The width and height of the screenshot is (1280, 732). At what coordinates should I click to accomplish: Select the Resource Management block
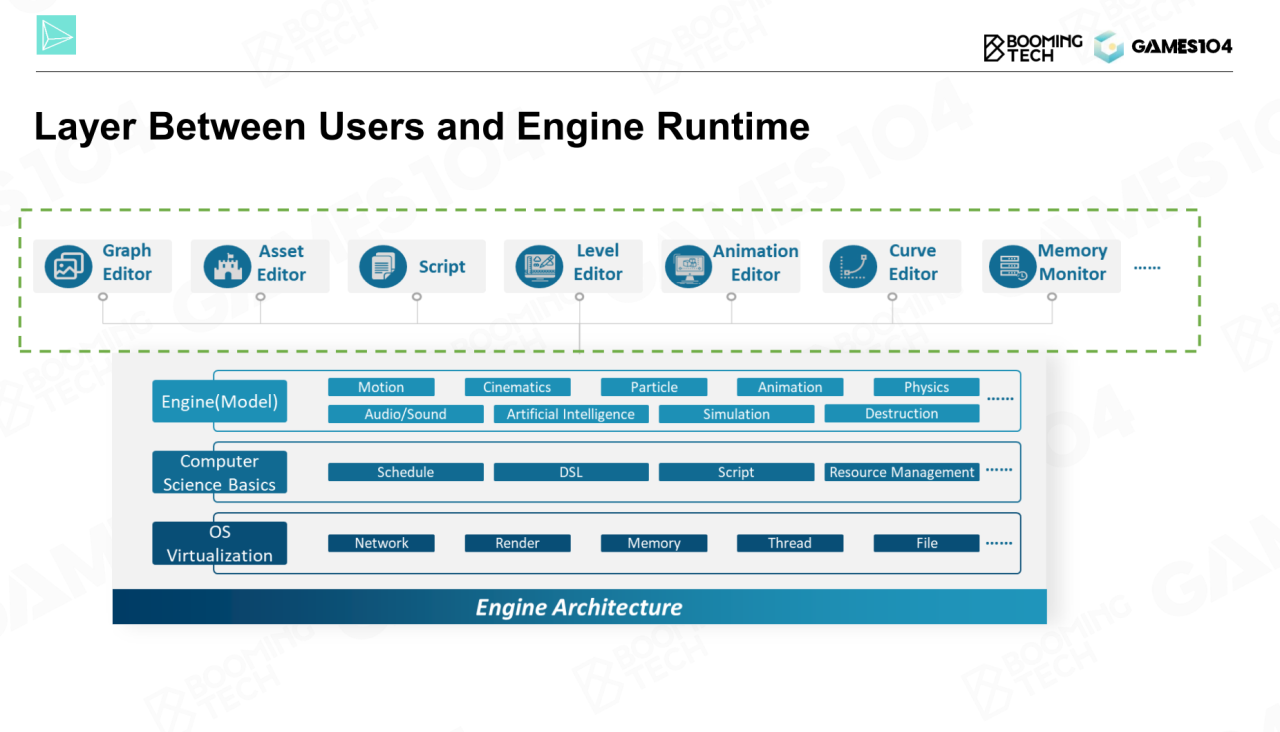coord(901,472)
